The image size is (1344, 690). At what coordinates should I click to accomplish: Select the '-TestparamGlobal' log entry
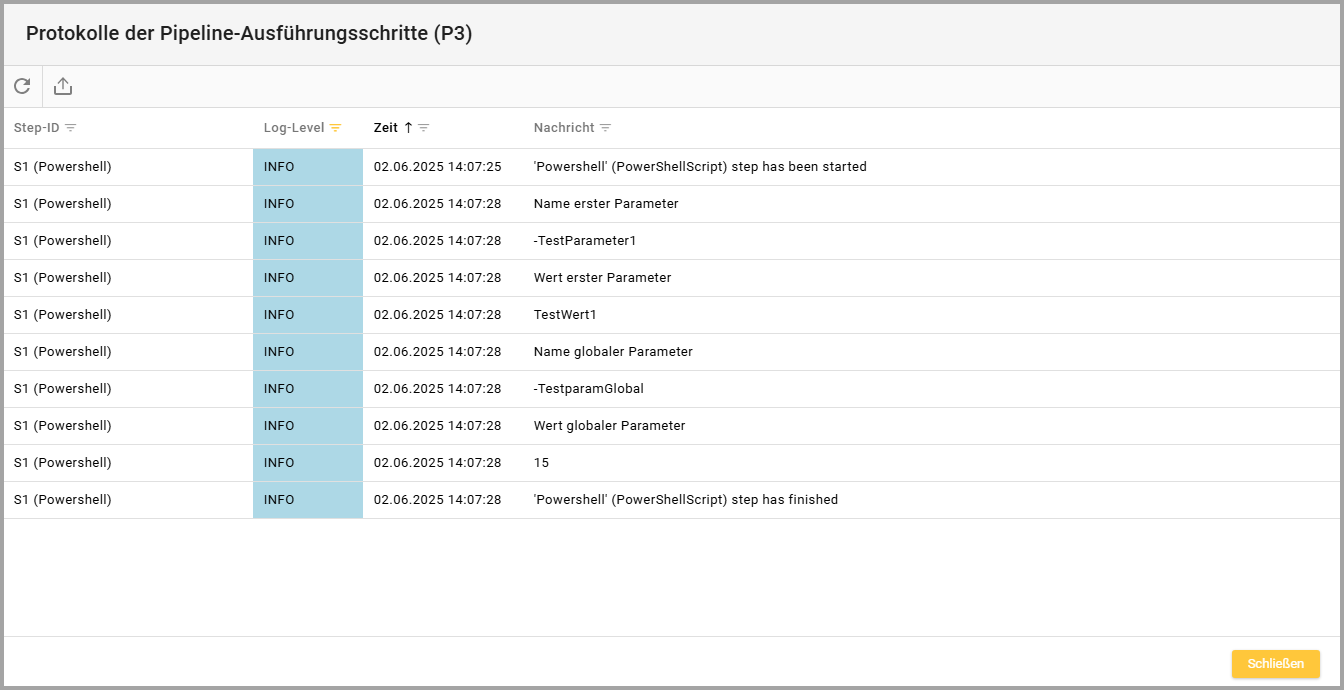pos(588,389)
